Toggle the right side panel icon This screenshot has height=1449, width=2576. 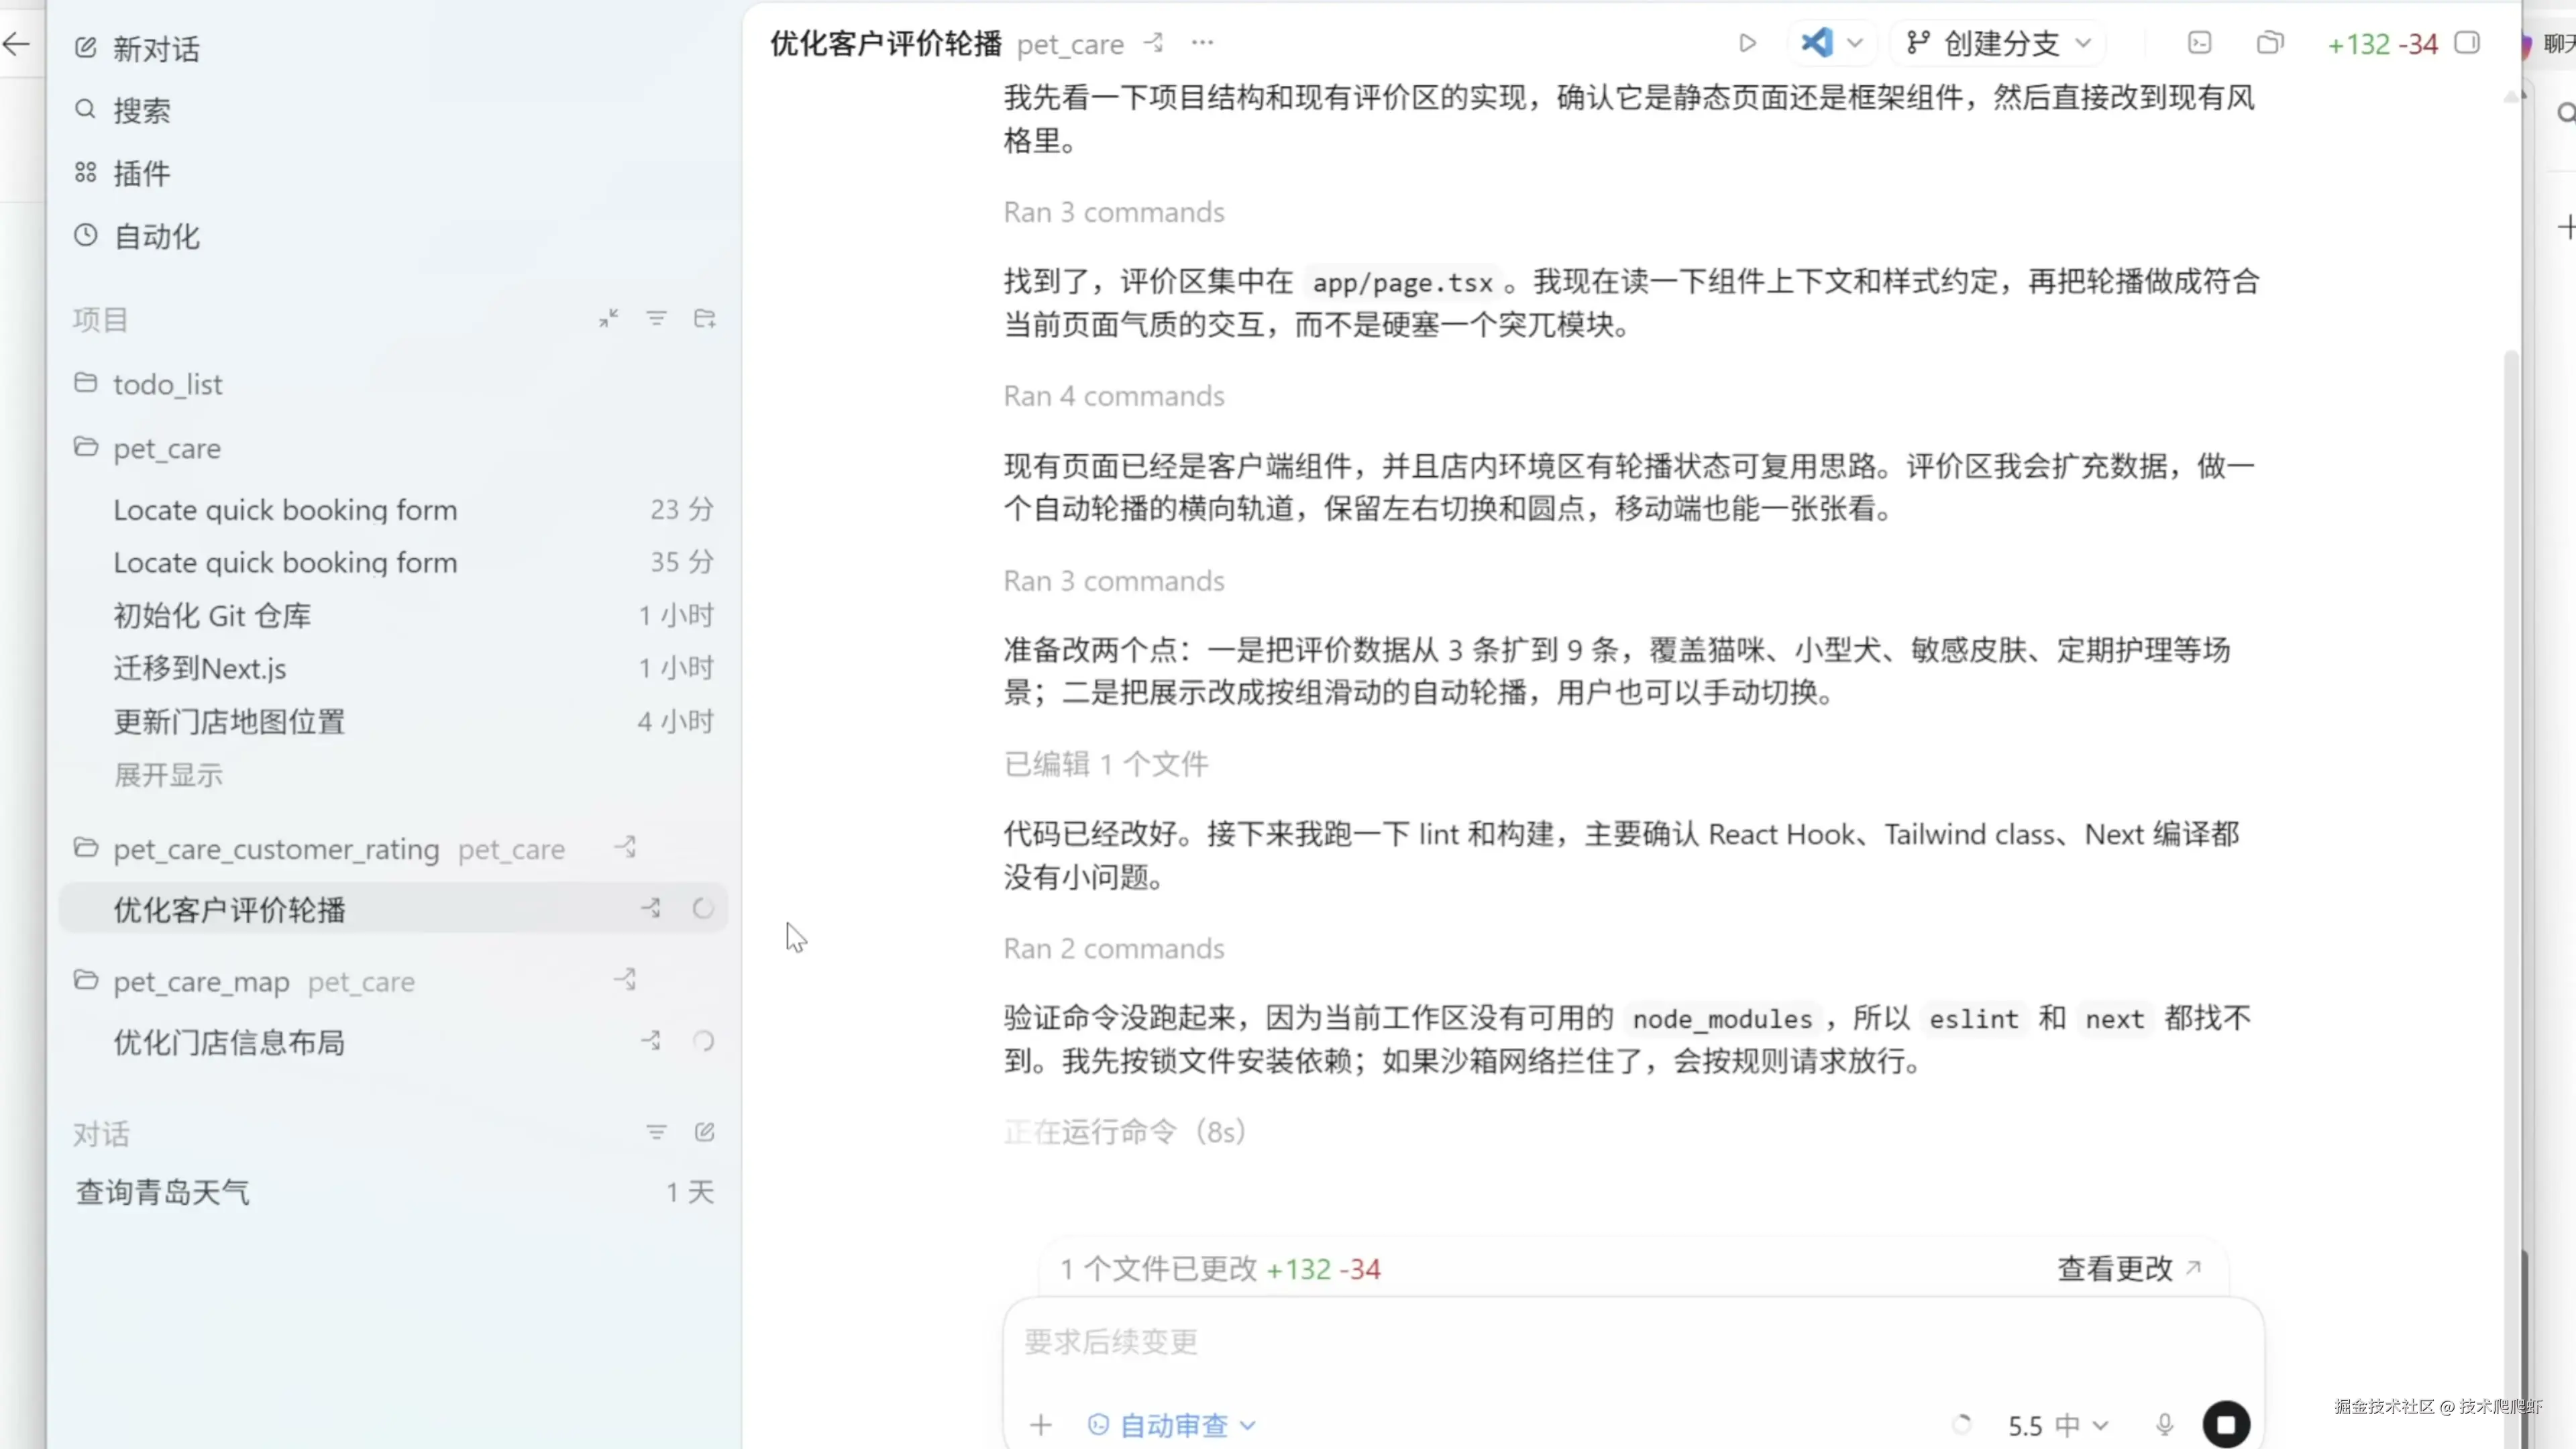2467,43
